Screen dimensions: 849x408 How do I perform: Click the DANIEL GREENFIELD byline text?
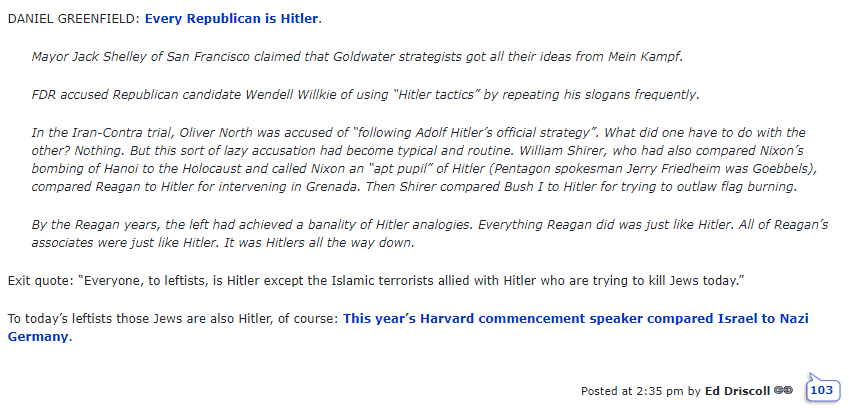73,19
